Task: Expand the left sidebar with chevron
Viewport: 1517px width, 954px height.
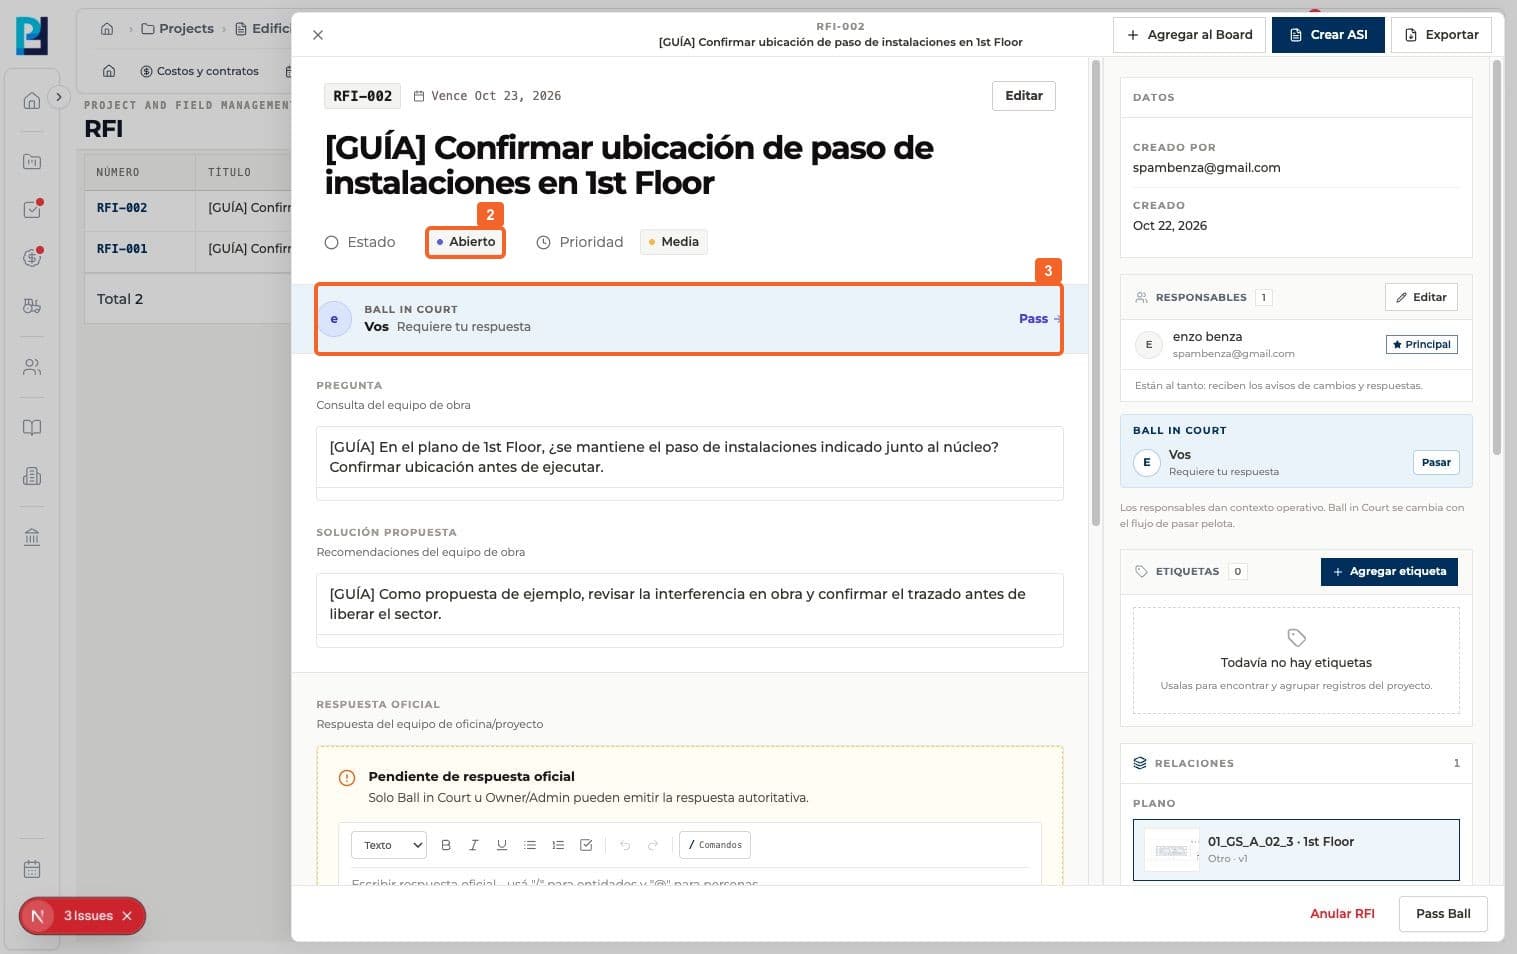Action: (x=59, y=97)
